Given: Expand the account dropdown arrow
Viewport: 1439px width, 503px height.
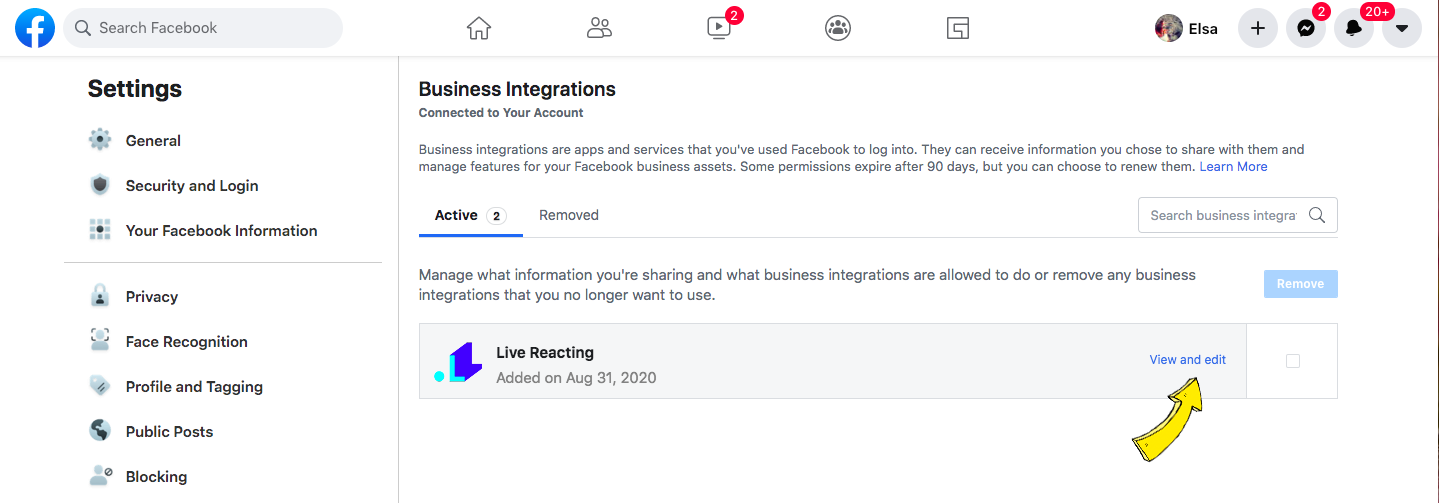Looking at the screenshot, I should (1402, 28).
